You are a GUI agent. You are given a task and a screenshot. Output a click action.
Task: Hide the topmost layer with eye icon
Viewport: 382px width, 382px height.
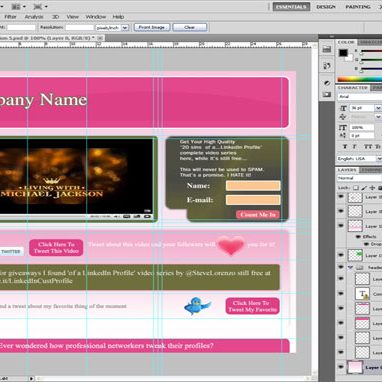pyautogui.click(x=341, y=197)
